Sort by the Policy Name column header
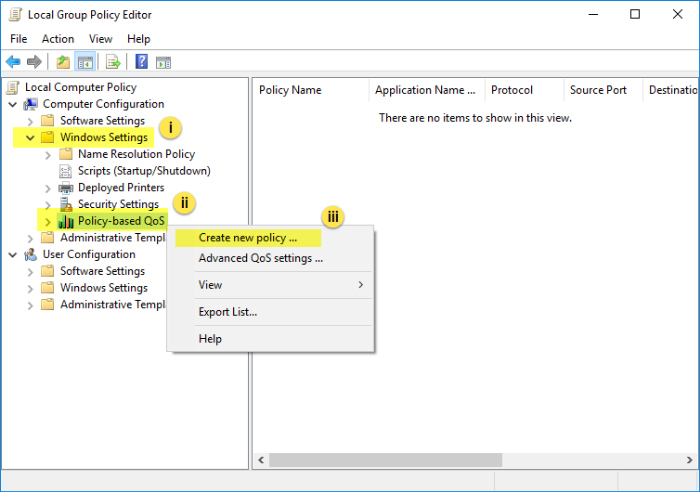 [x=290, y=90]
